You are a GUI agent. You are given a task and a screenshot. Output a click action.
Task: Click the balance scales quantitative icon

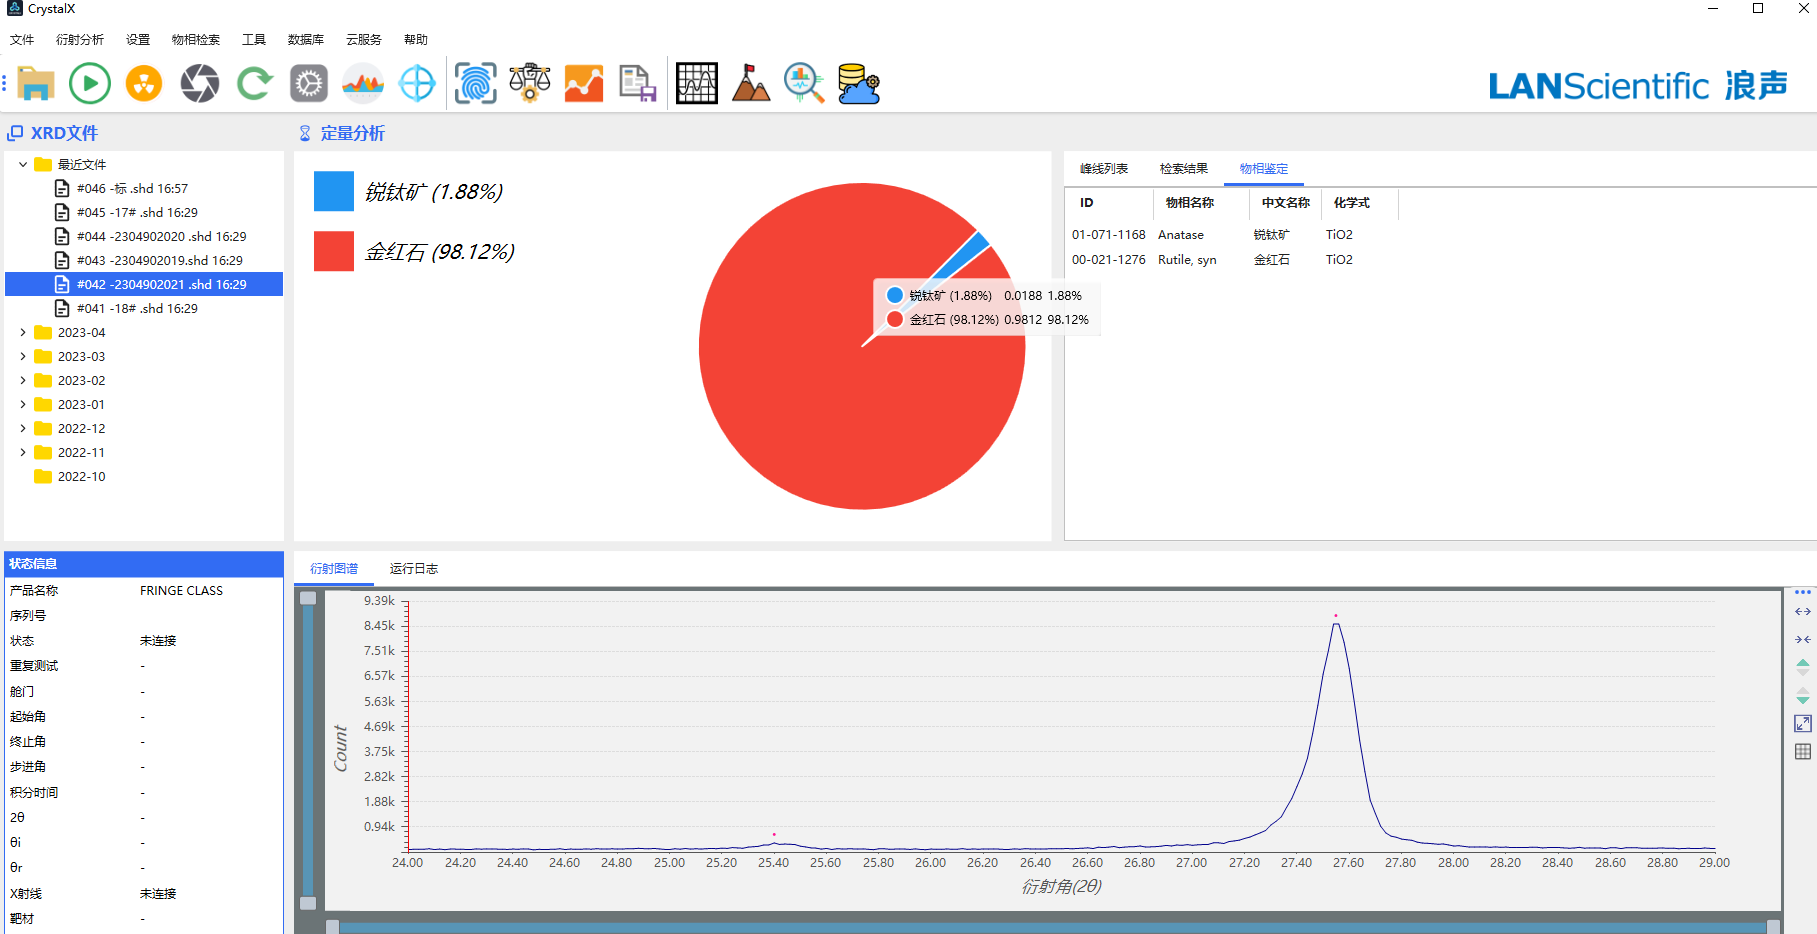pyautogui.click(x=529, y=84)
